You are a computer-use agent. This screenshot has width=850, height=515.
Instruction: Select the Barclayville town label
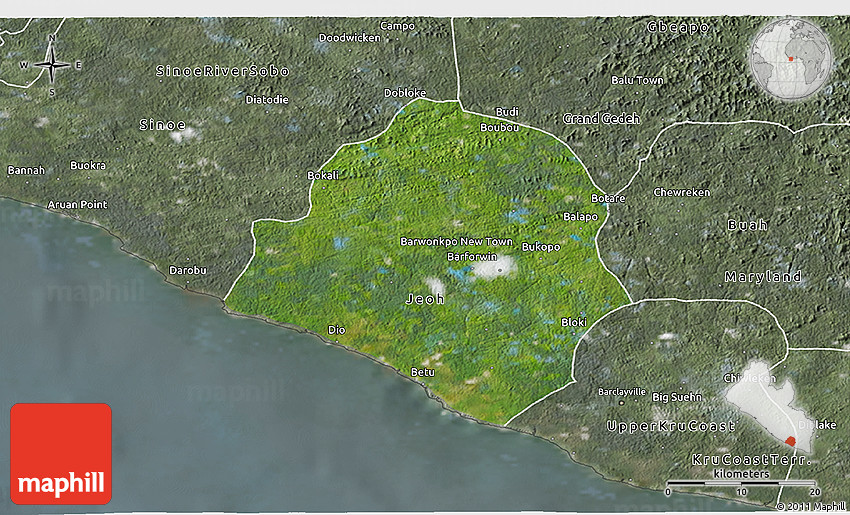pos(622,391)
